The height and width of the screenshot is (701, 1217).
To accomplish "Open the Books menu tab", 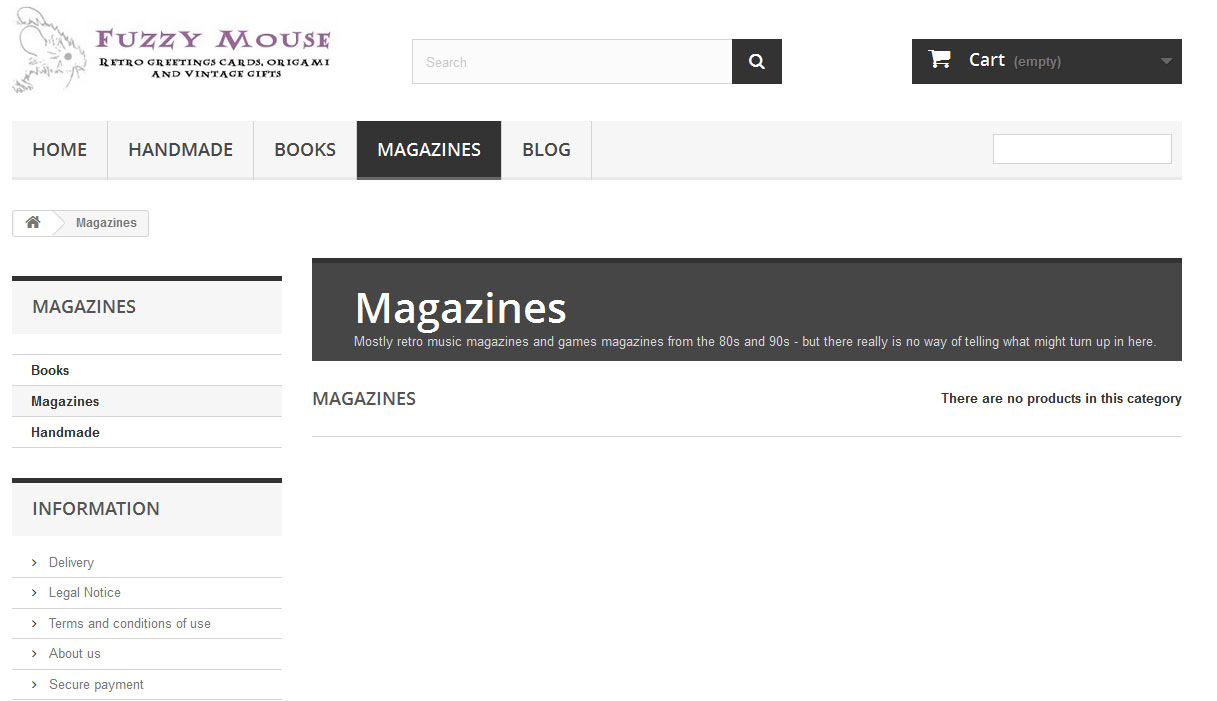I will click(x=305, y=150).
